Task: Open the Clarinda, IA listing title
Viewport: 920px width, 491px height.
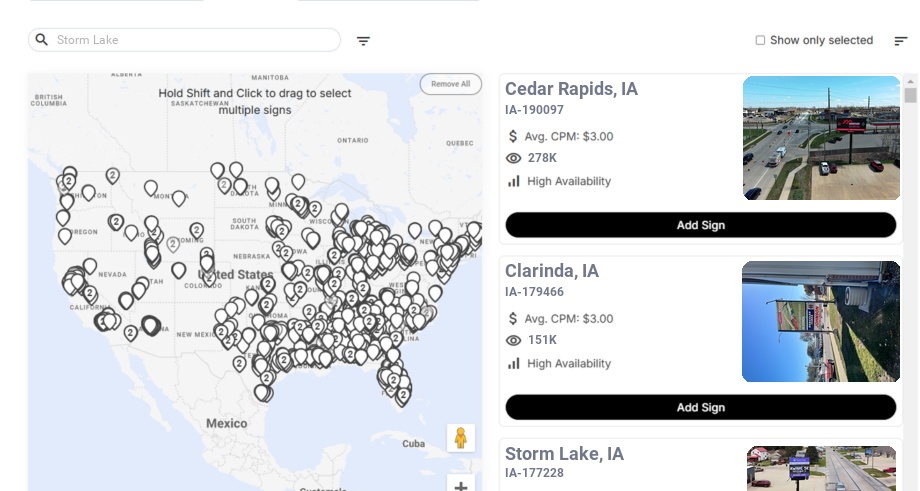Action: point(552,271)
